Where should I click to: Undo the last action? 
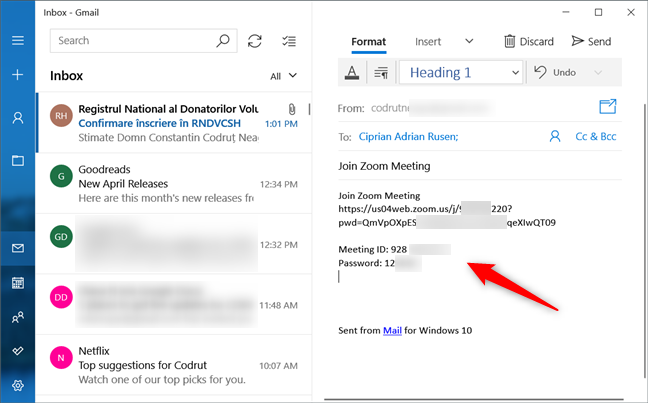tap(555, 72)
